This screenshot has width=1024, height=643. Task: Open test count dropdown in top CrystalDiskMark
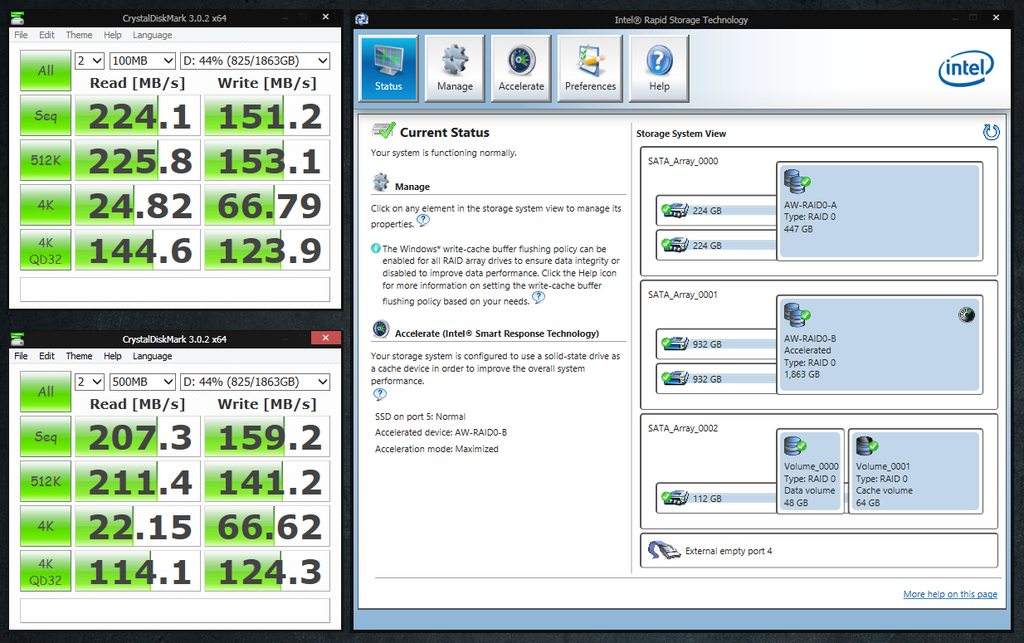tap(90, 61)
